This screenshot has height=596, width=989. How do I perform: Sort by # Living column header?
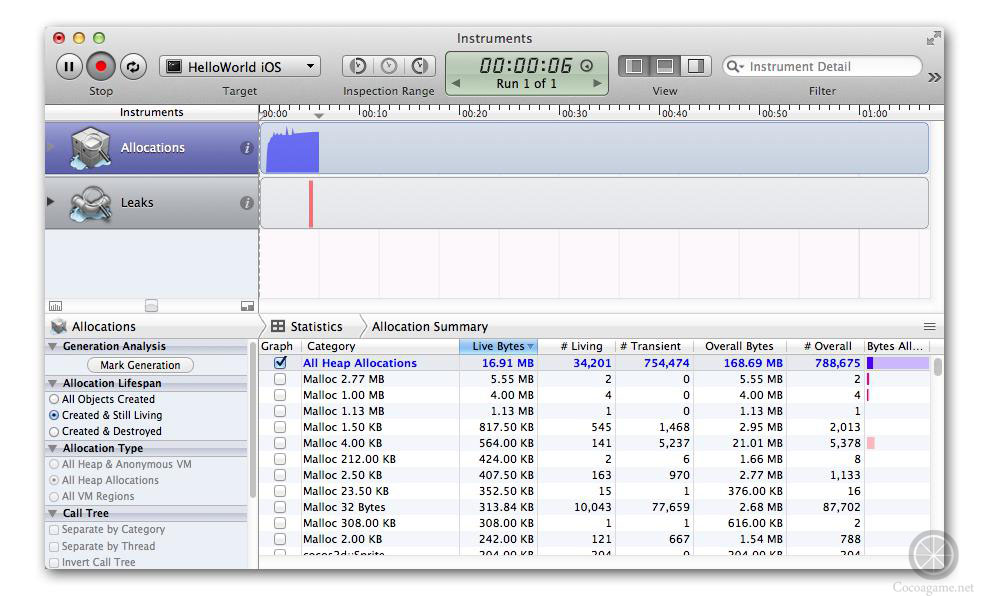point(576,346)
